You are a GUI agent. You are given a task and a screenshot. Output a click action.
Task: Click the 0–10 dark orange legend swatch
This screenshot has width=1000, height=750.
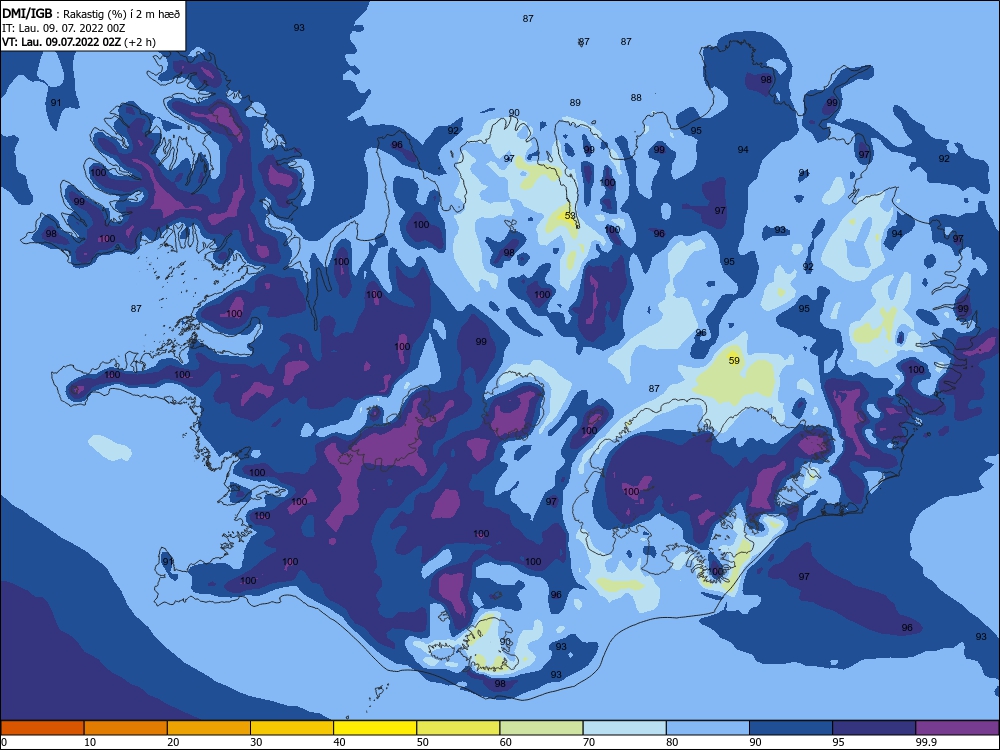coord(42,728)
